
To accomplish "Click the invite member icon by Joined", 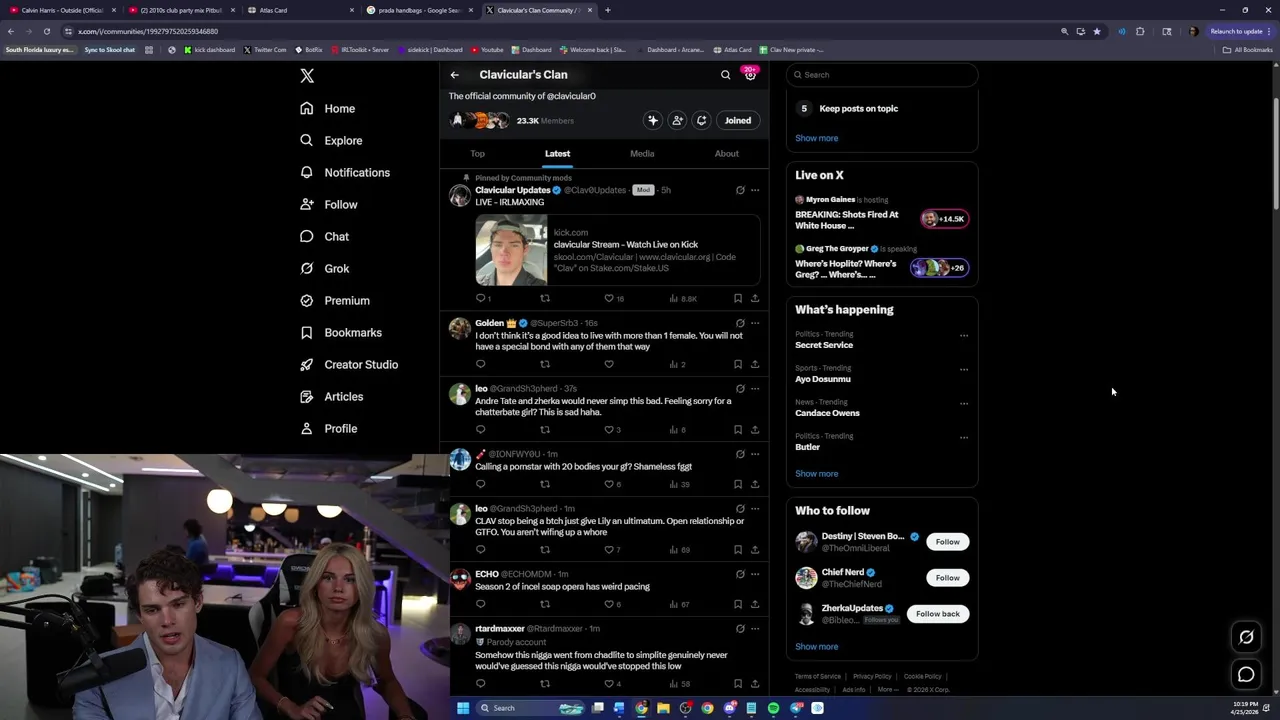I will [677, 120].
